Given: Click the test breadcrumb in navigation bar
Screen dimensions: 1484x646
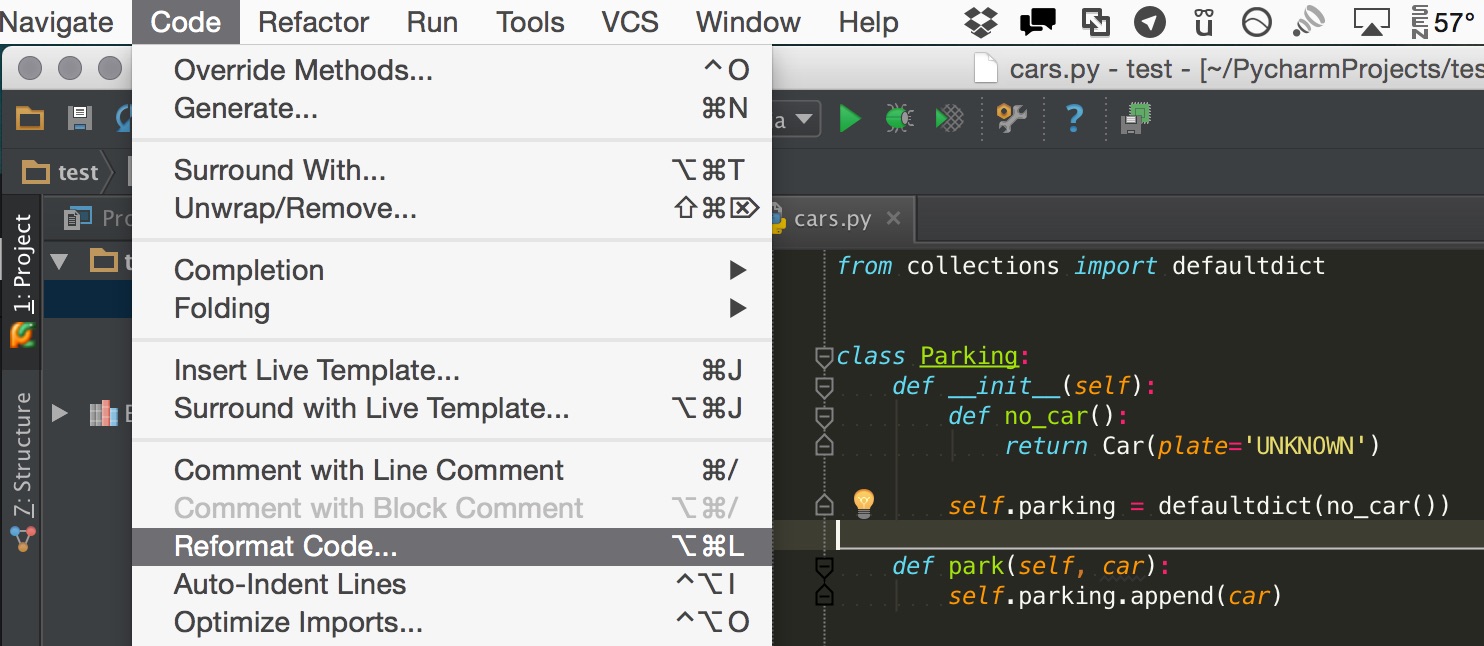Looking at the screenshot, I should coord(62,172).
